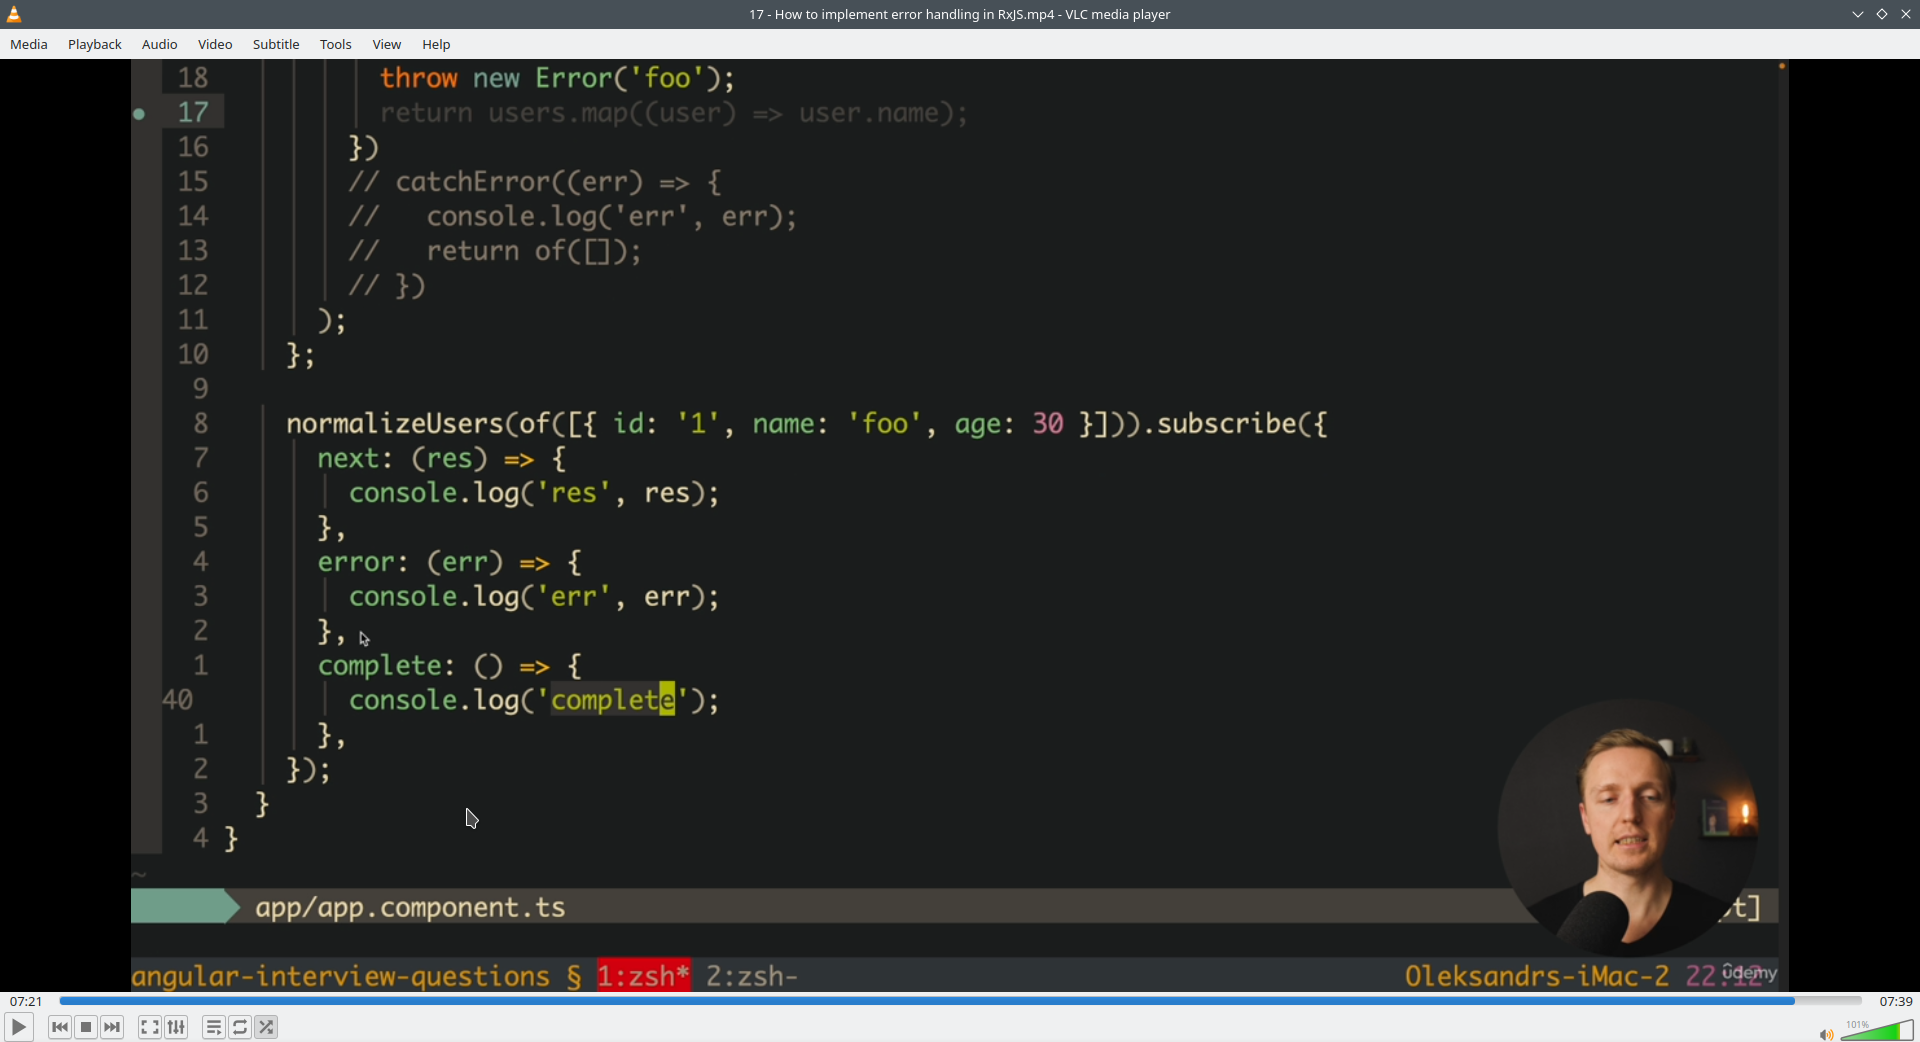
Task: Click the presenter webcam video circle
Action: 1628,828
